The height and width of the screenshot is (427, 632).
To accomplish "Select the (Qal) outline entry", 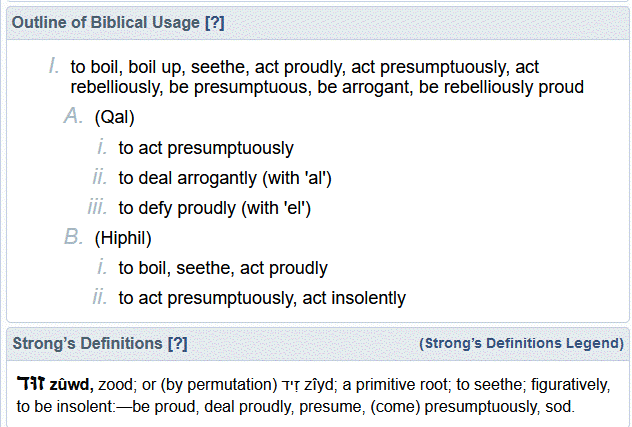I will tap(114, 118).
